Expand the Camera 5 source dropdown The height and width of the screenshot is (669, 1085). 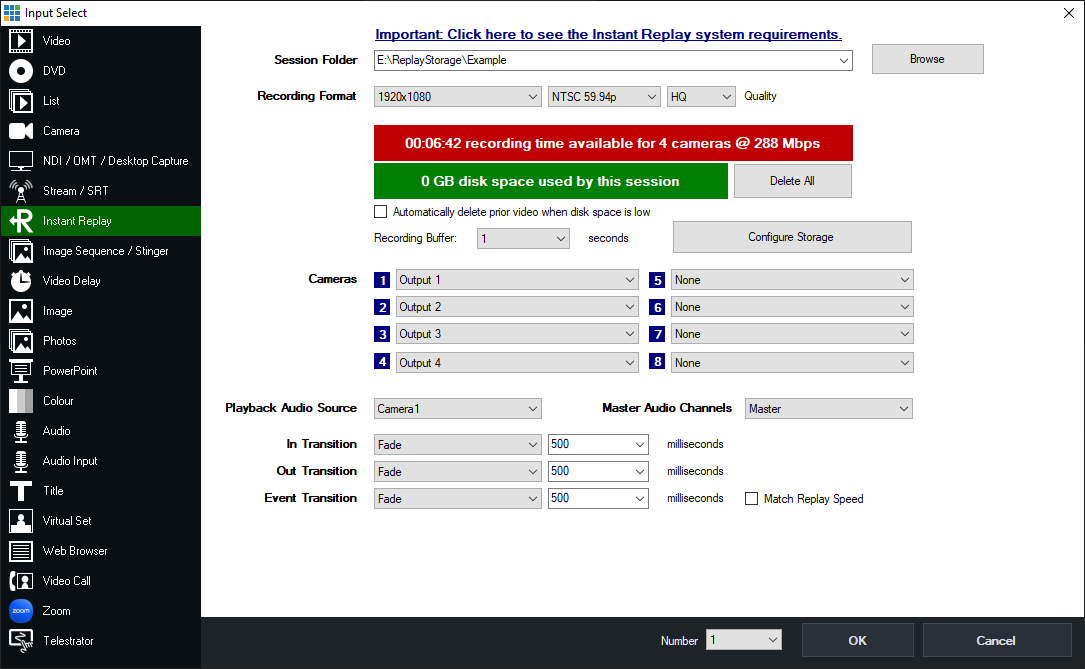[792, 280]
